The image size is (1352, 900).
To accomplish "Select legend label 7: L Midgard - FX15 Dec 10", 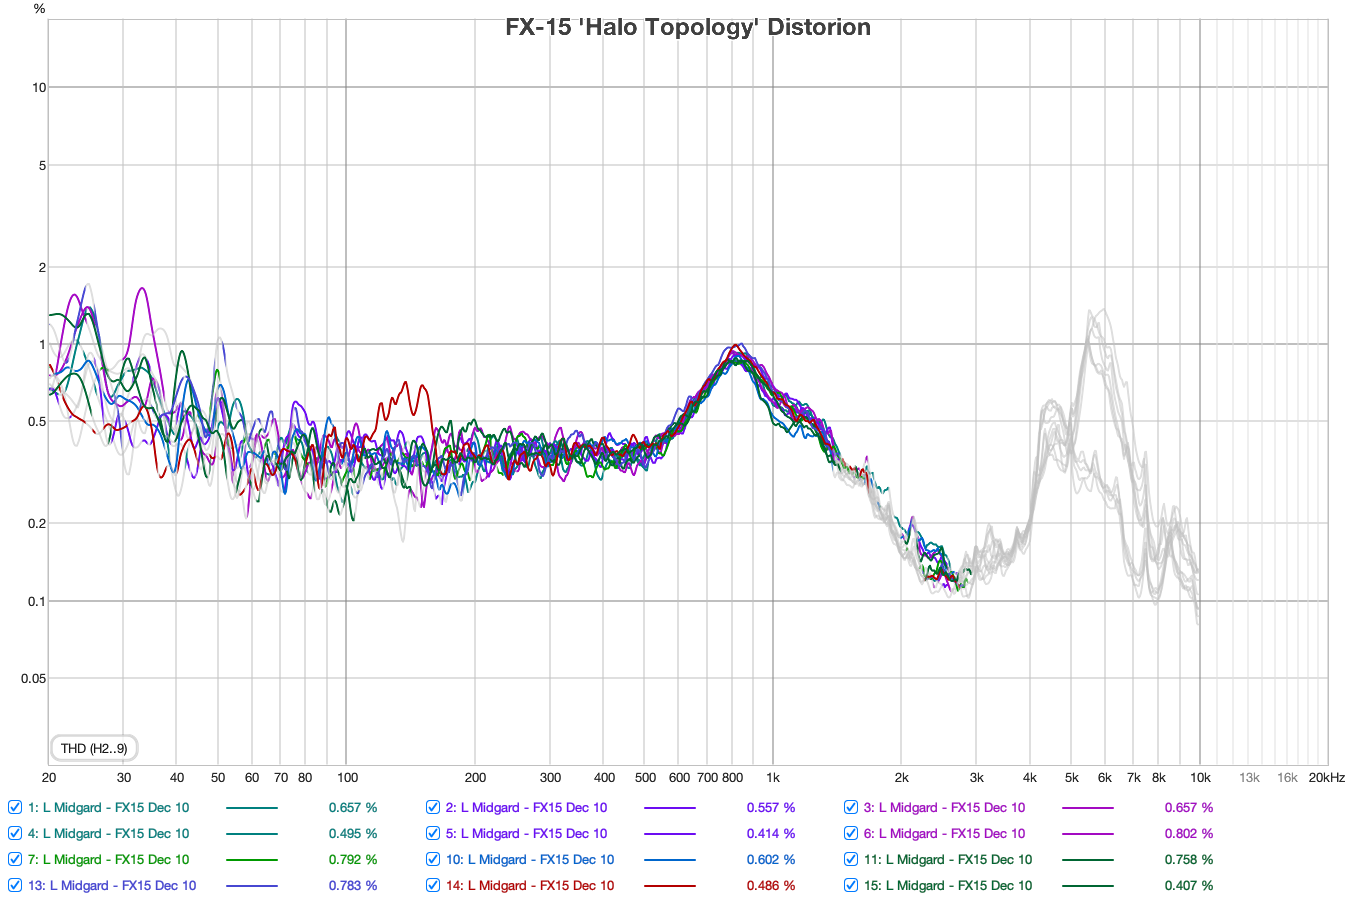I will tap(108, 859).
